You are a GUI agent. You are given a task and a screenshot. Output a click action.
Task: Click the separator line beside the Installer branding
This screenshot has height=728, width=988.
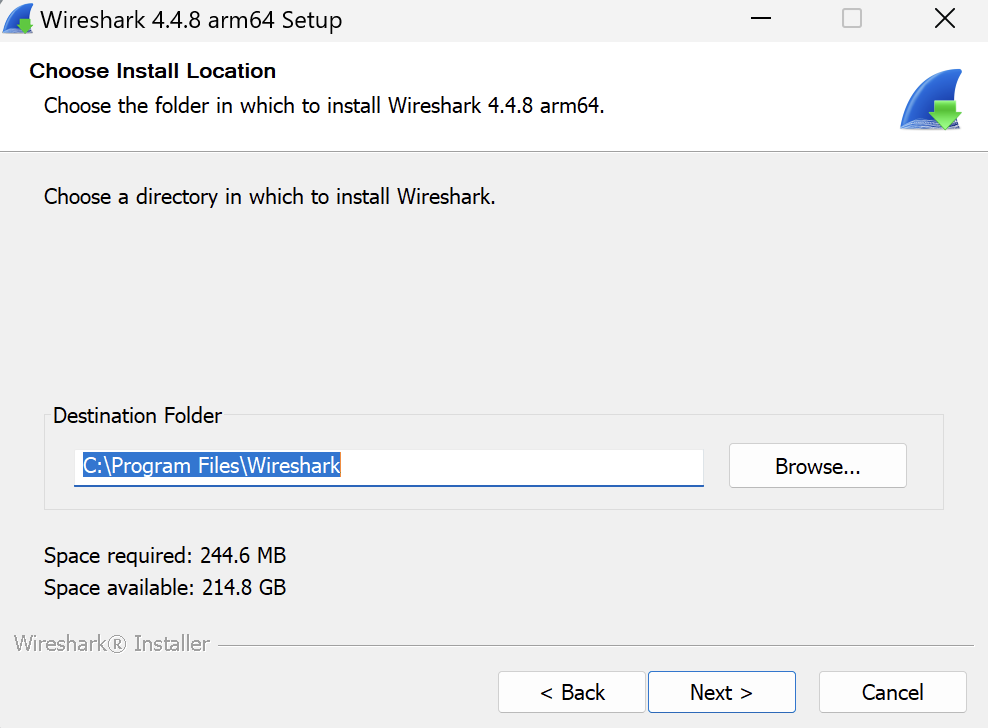595,645
